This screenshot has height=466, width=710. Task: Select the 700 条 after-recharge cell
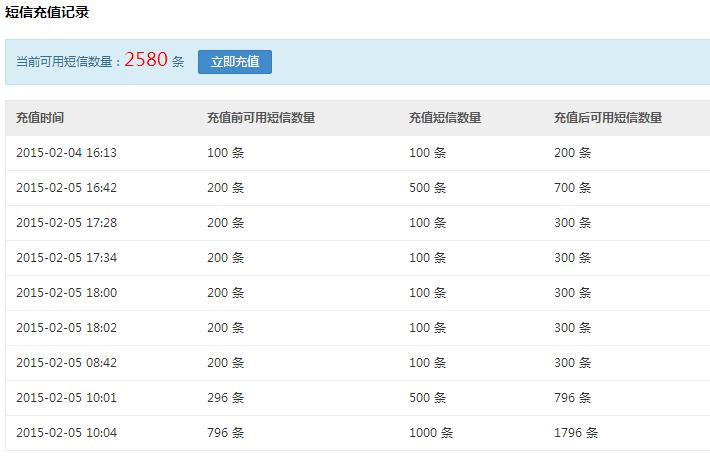[573, 188]
